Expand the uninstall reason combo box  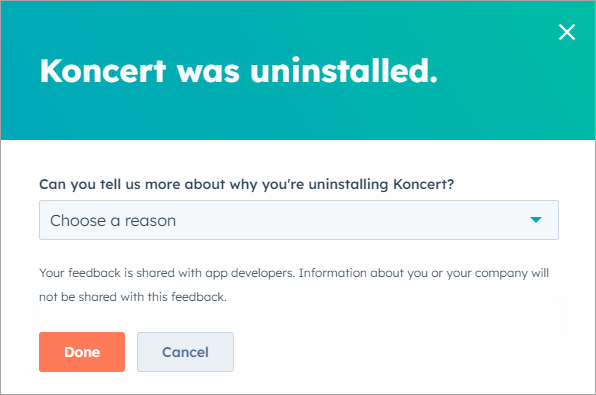tap(299, 220)
